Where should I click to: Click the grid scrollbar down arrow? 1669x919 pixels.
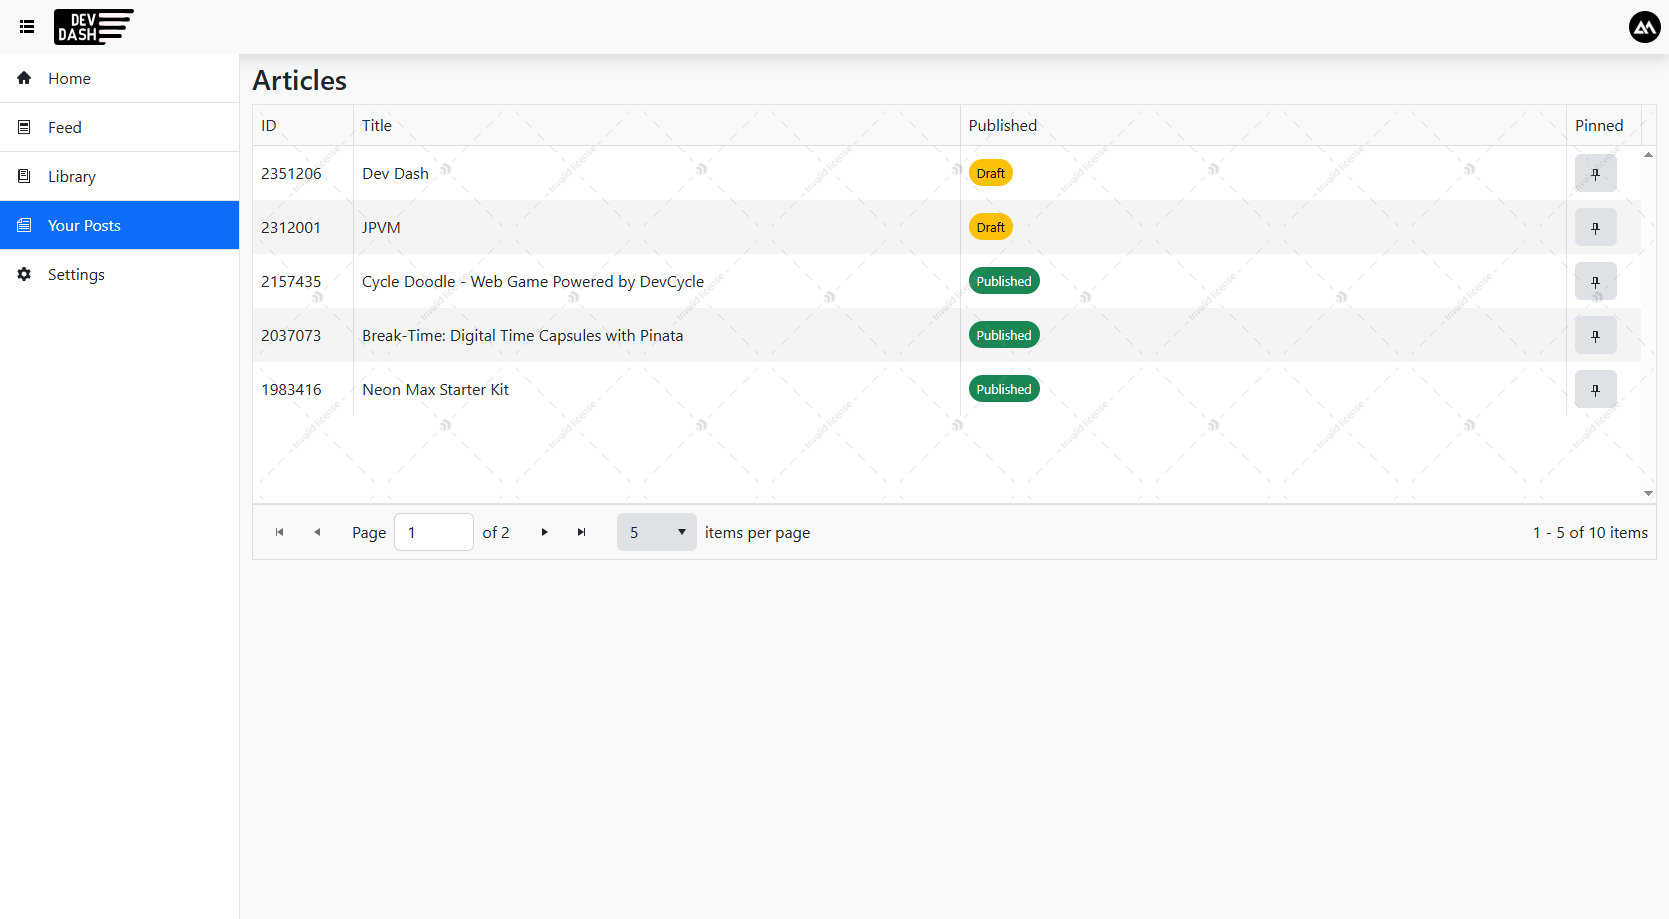pyautogui.click(x=1648, y=493)
